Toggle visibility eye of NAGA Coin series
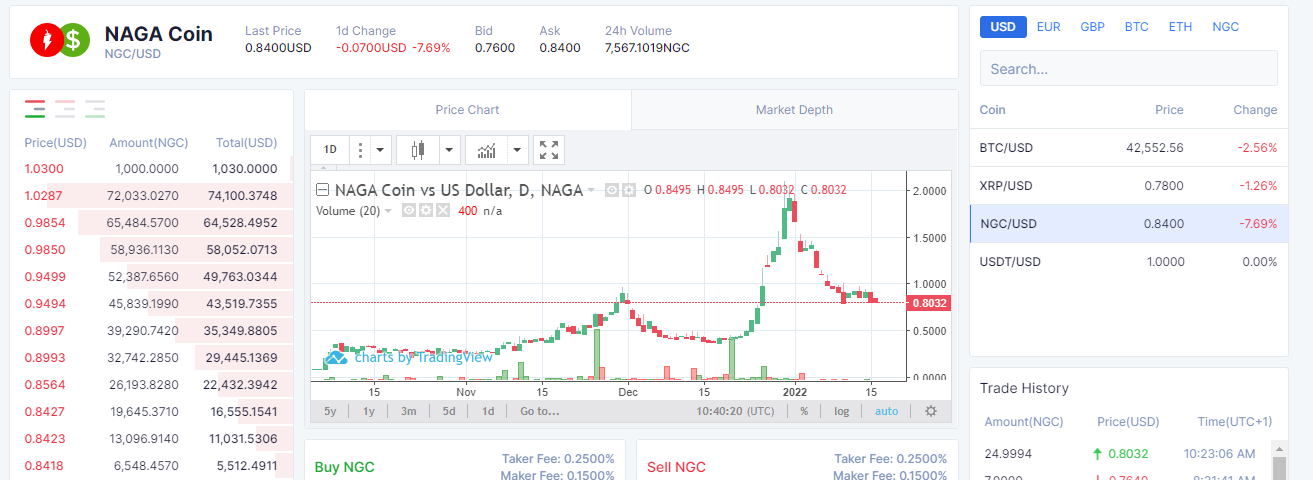The width and height of the screenshot is (1313, 480). coord(612,190)
